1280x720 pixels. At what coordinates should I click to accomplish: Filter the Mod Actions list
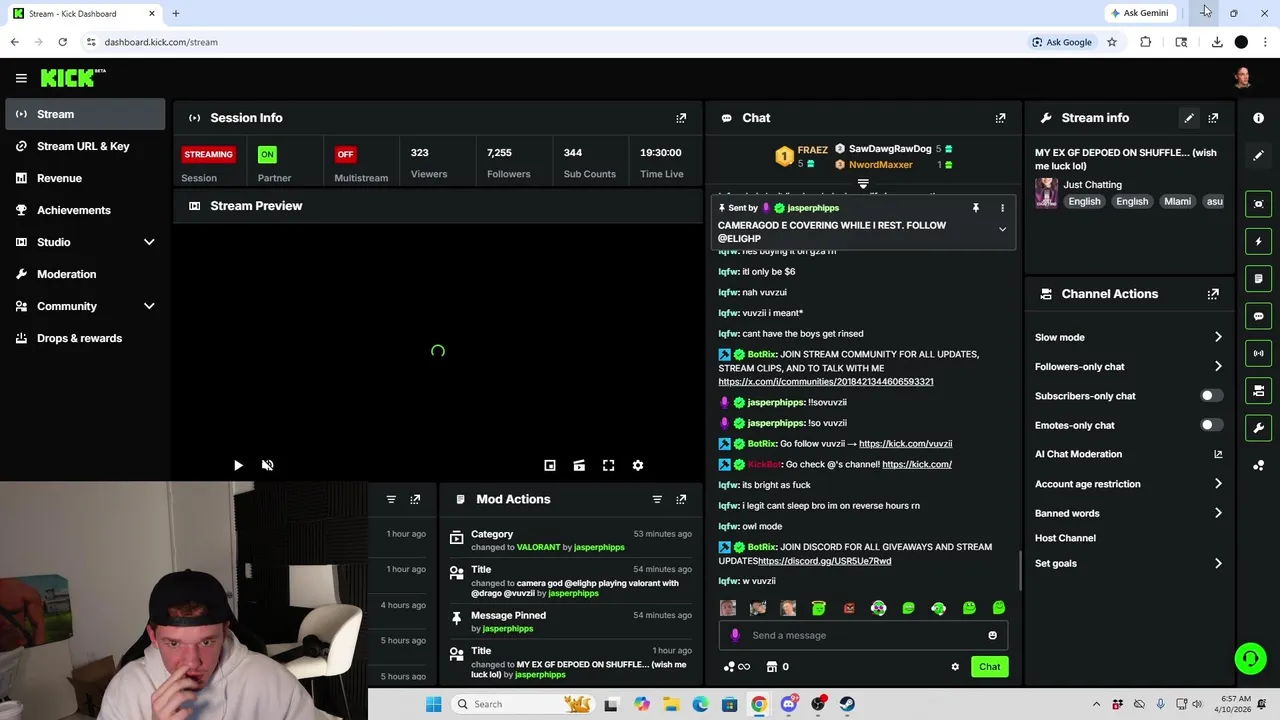pos(657,499)
